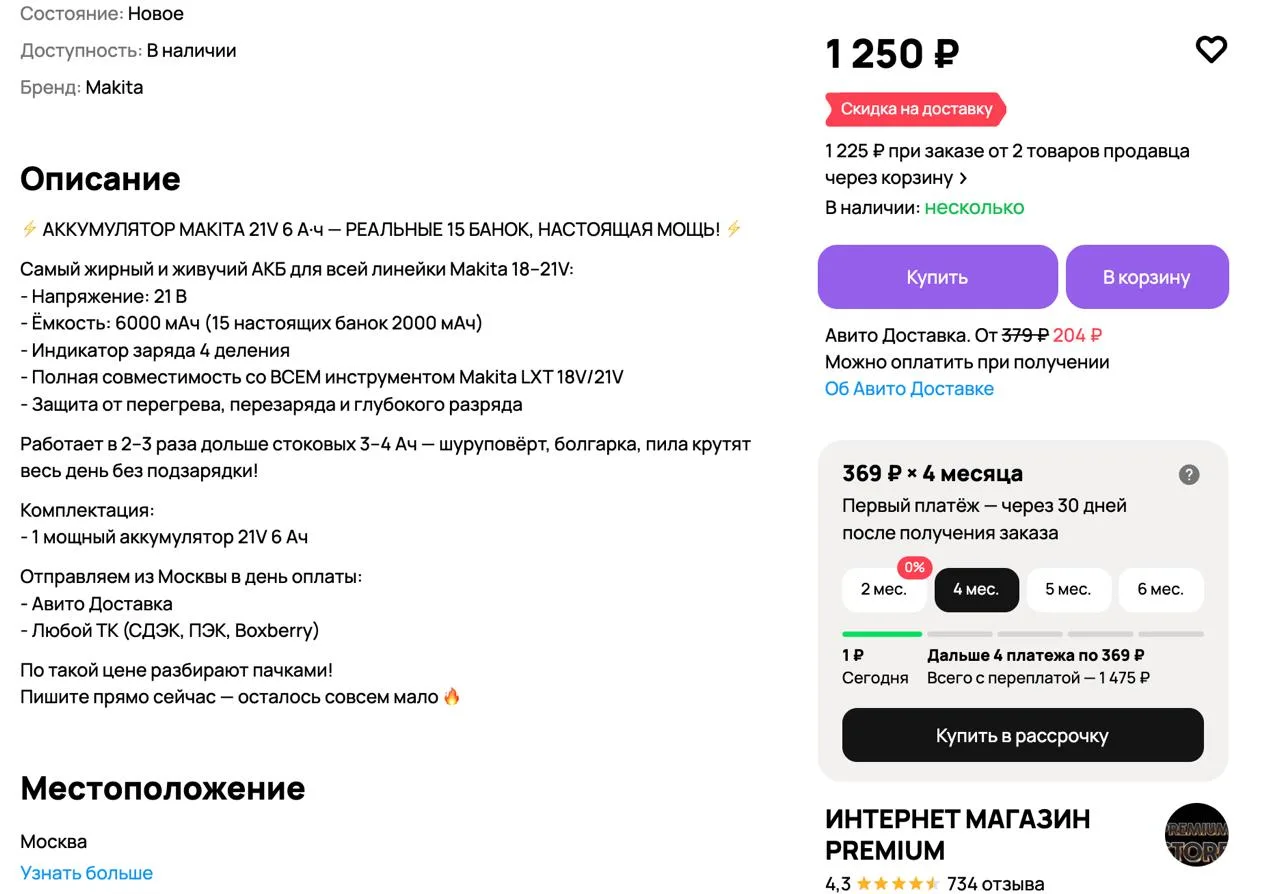Click Узнать больше under location
Screen dimensions: 1280x894
(x=87, y=873)
